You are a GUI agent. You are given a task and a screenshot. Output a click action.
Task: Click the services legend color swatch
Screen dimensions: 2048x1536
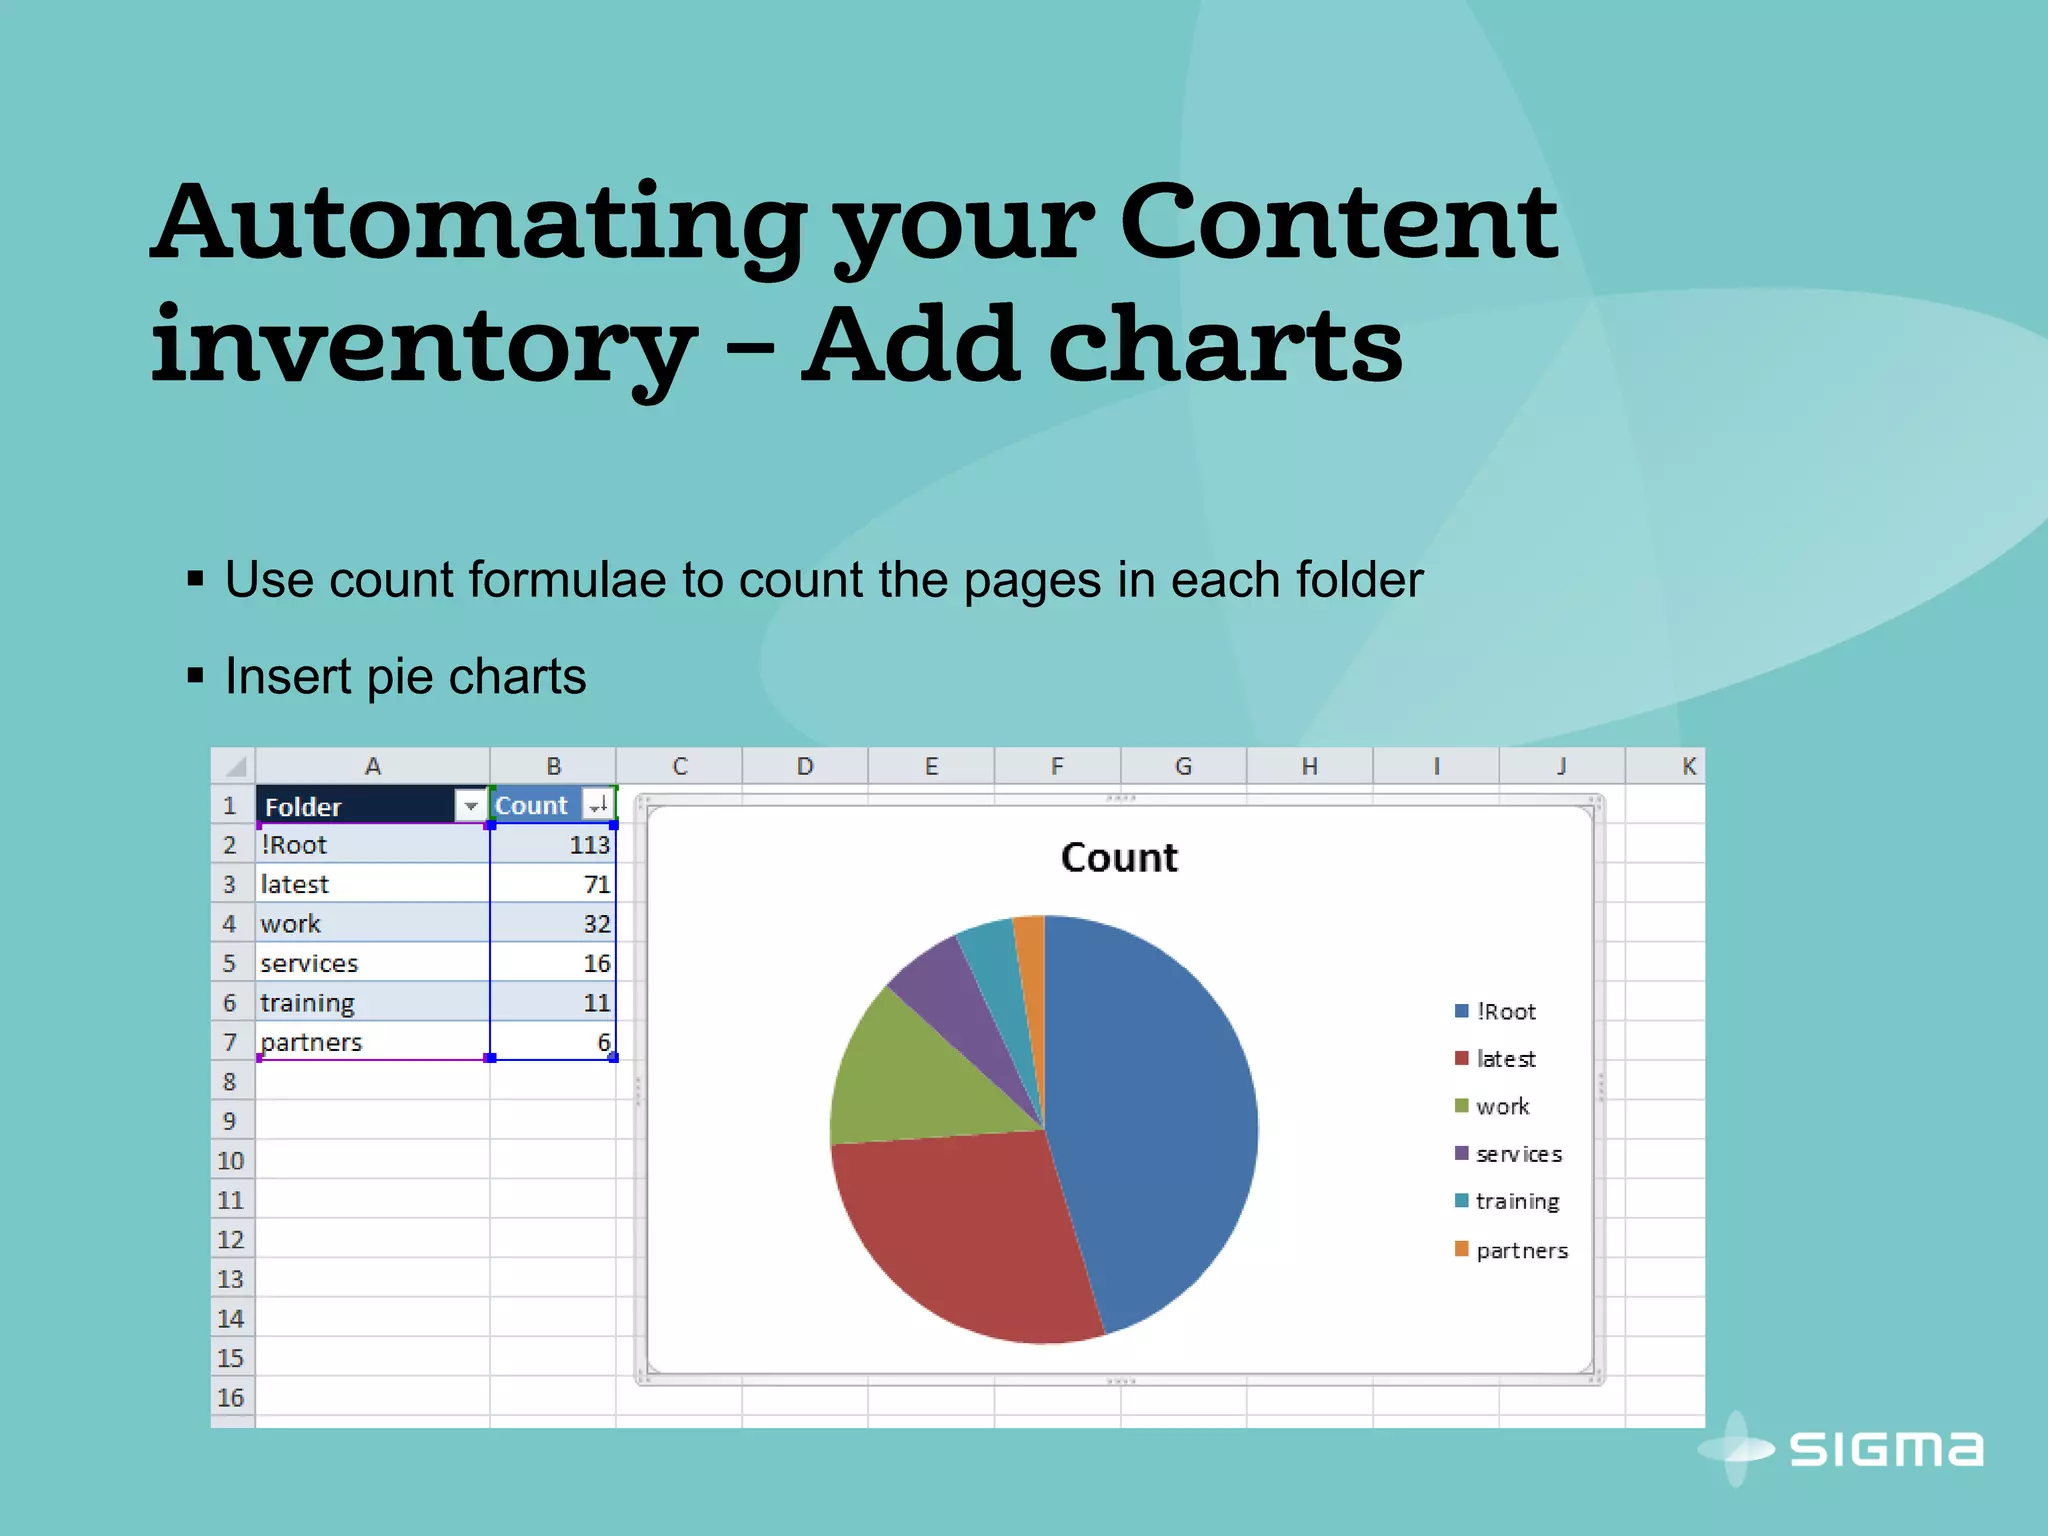(1461, 1153)
